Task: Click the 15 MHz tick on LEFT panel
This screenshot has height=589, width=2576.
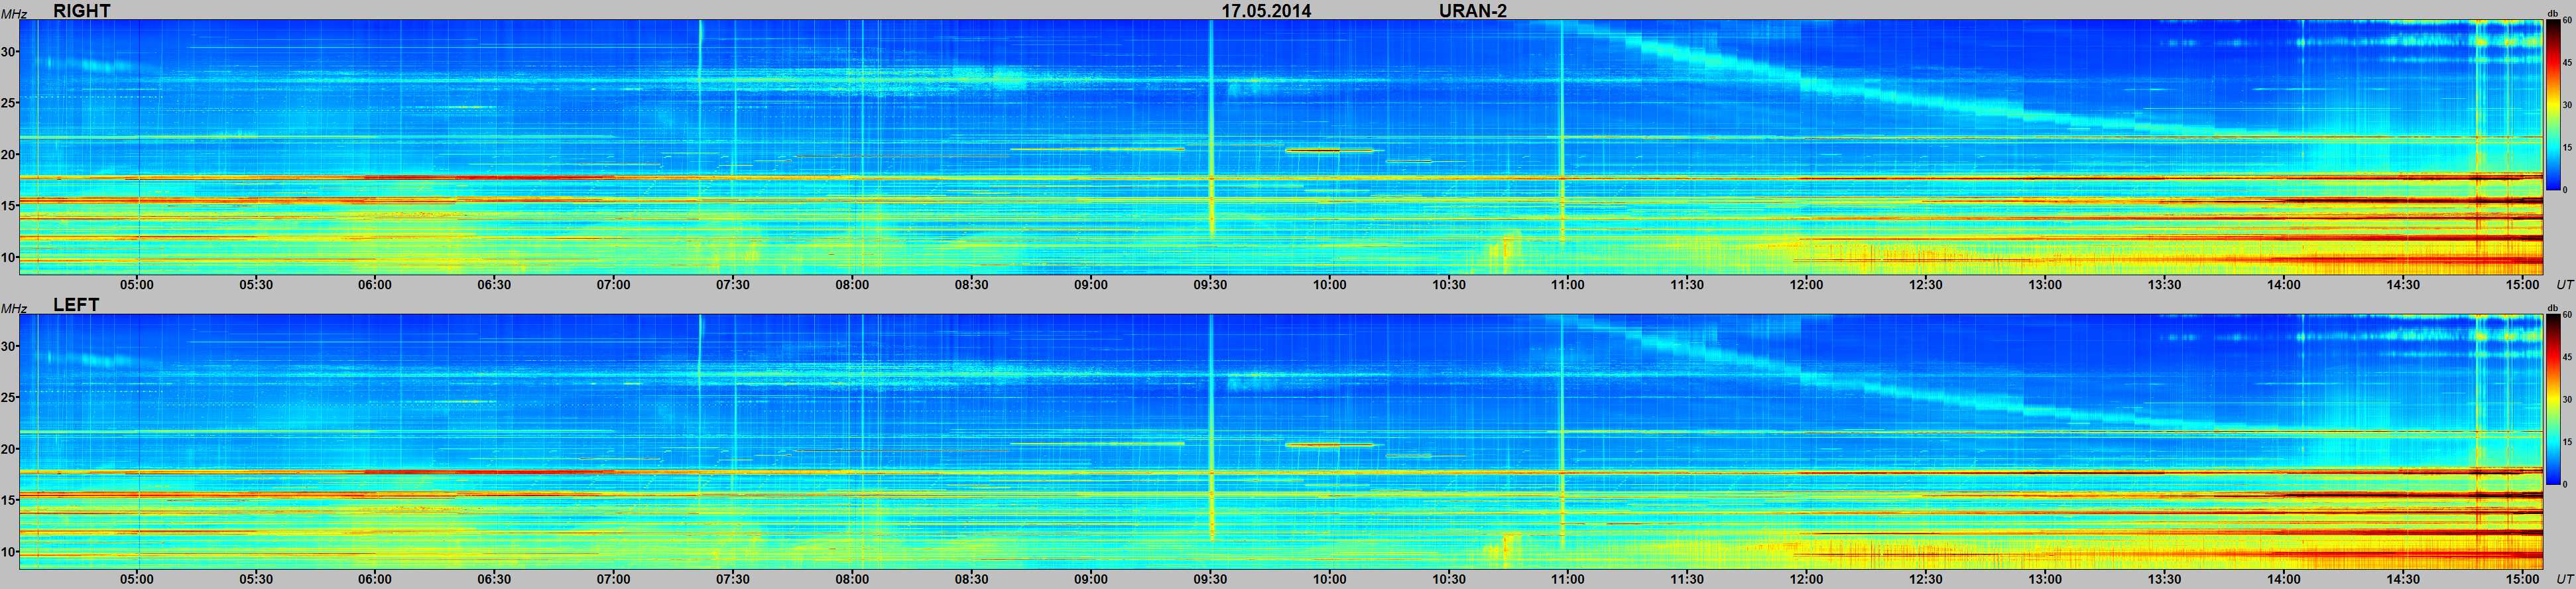Action: (8, 500)
